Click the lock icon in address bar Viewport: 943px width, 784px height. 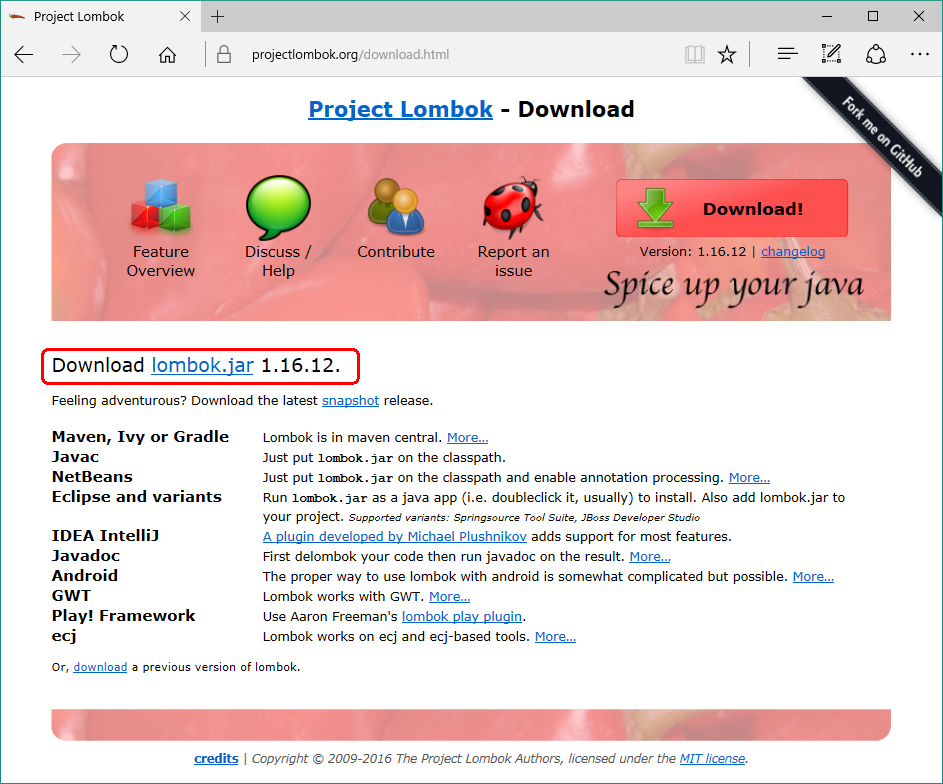pyautogui.click(x=224, y=54)
